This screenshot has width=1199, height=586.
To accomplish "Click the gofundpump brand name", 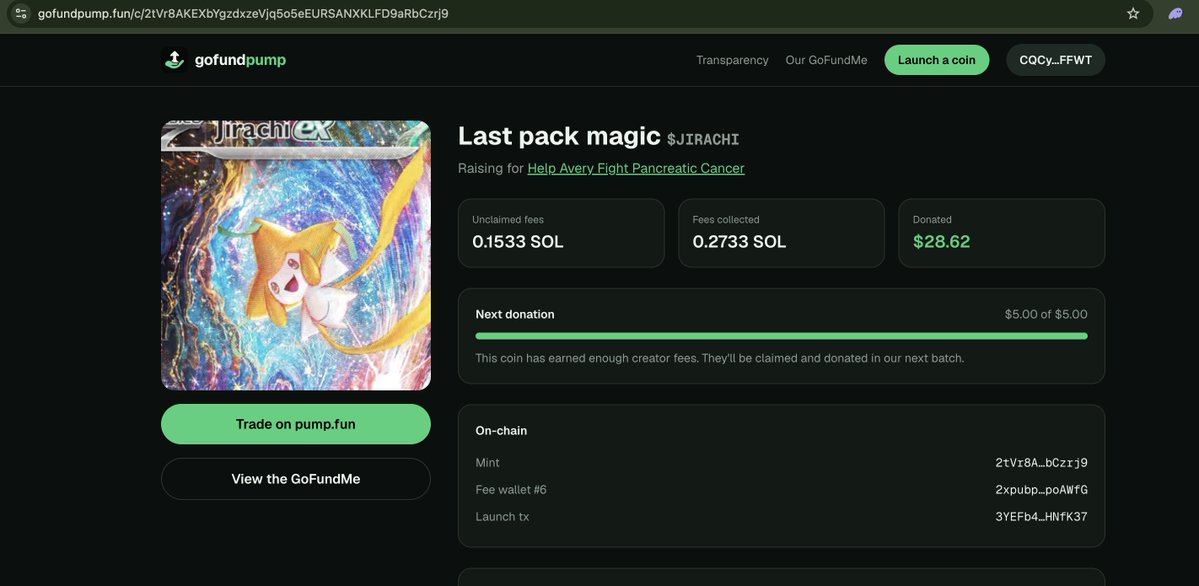I will [240, 60].
